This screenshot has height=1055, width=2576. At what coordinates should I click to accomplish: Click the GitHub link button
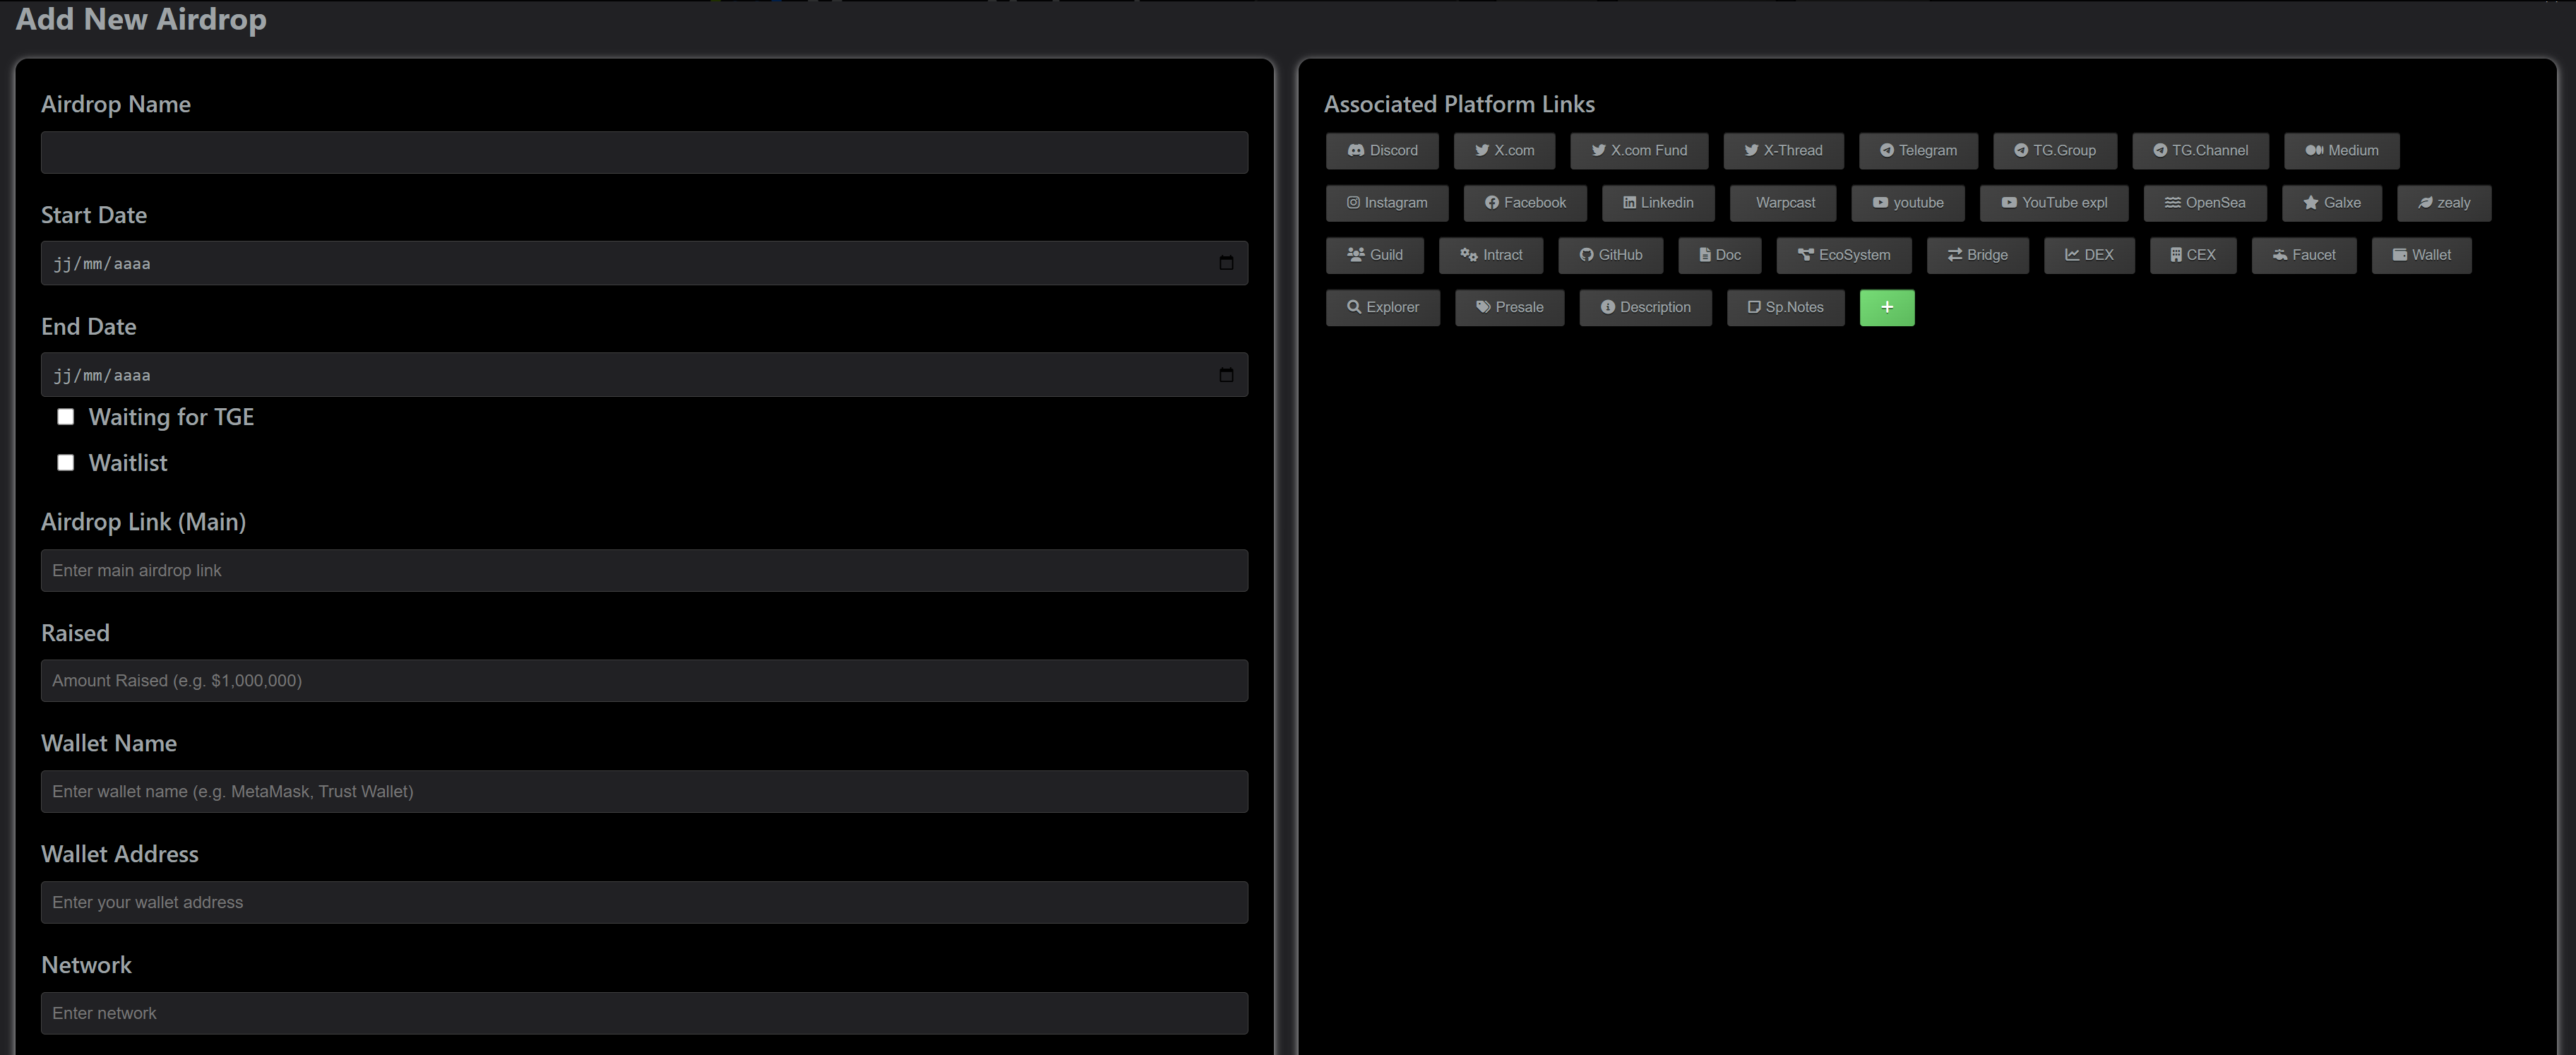1610,255
